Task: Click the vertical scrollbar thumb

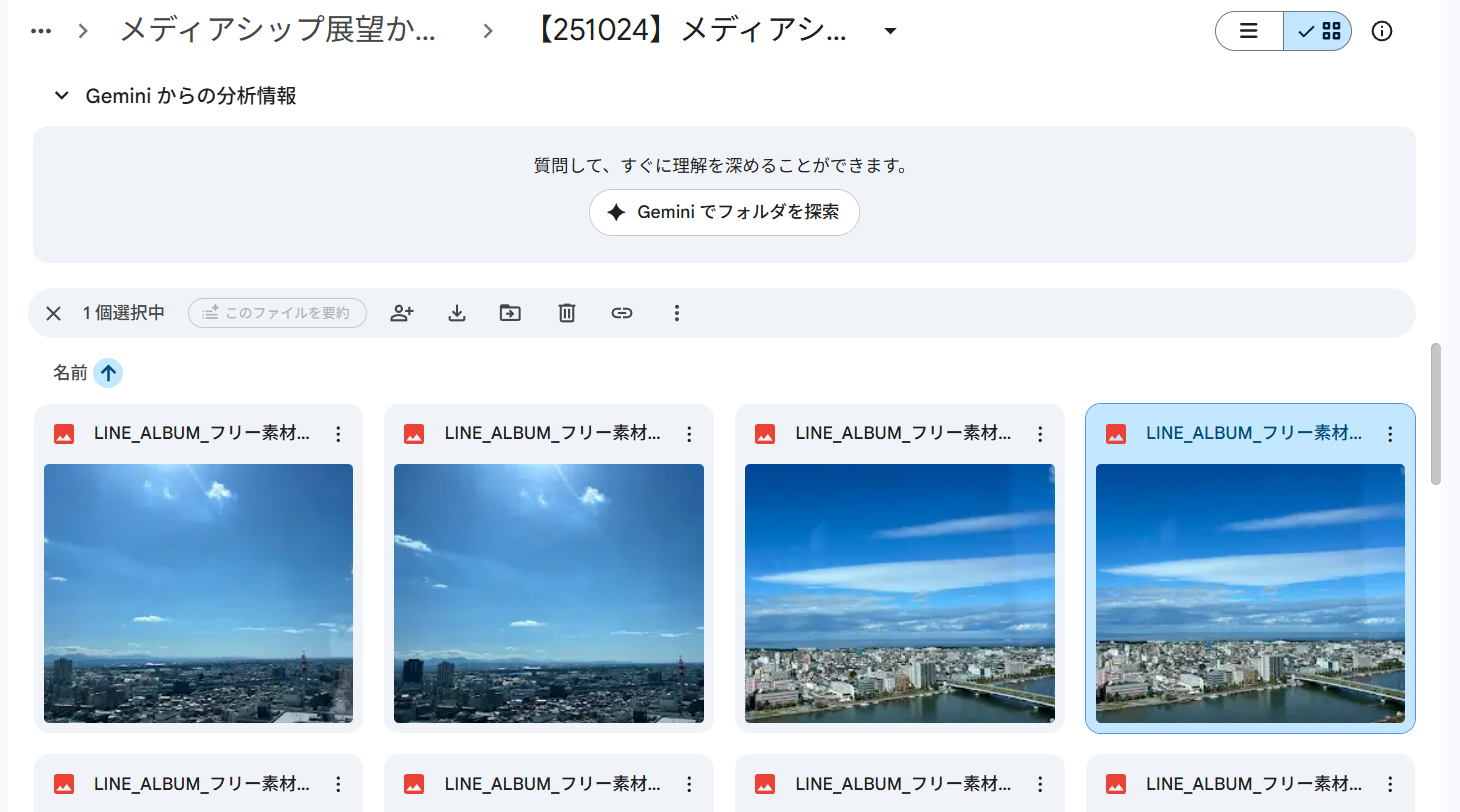Action: click(x=1436, y=413)
